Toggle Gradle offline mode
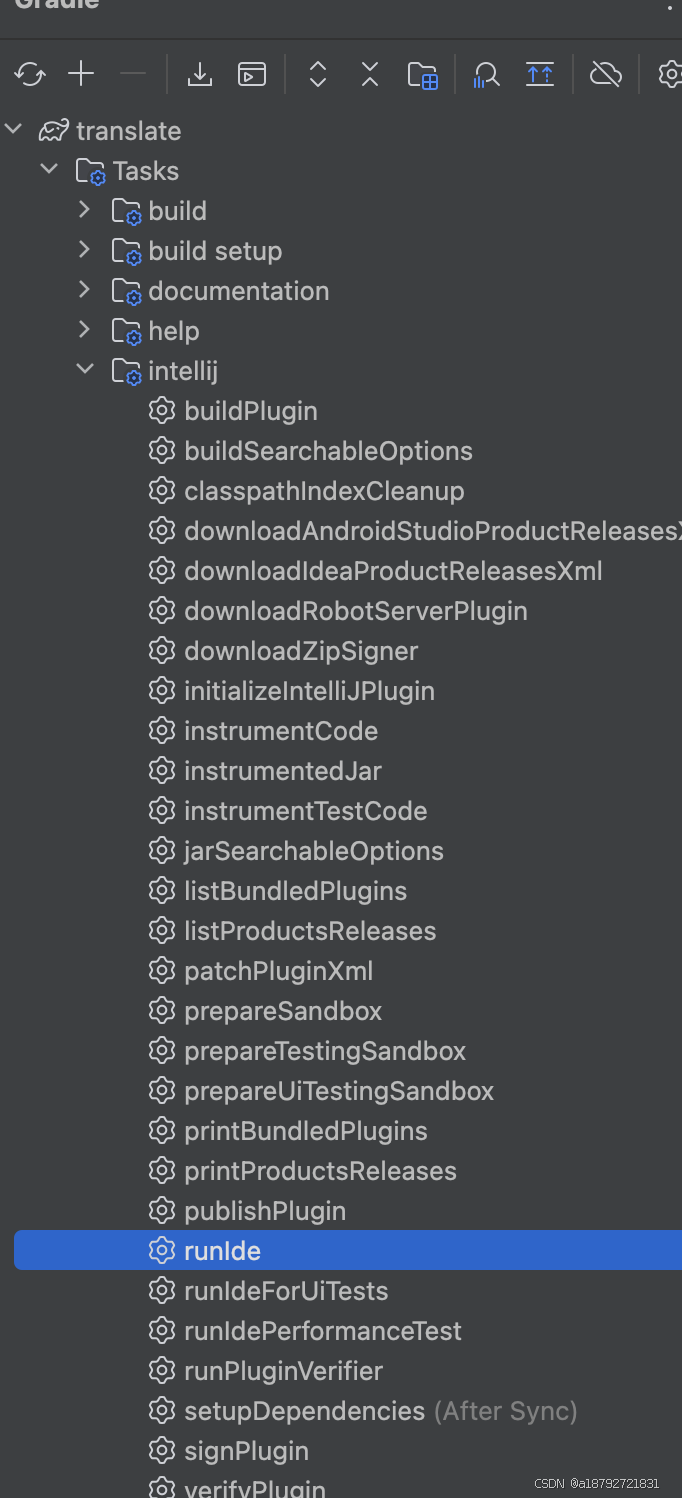Screen dimensions: 682x1498 606,74
